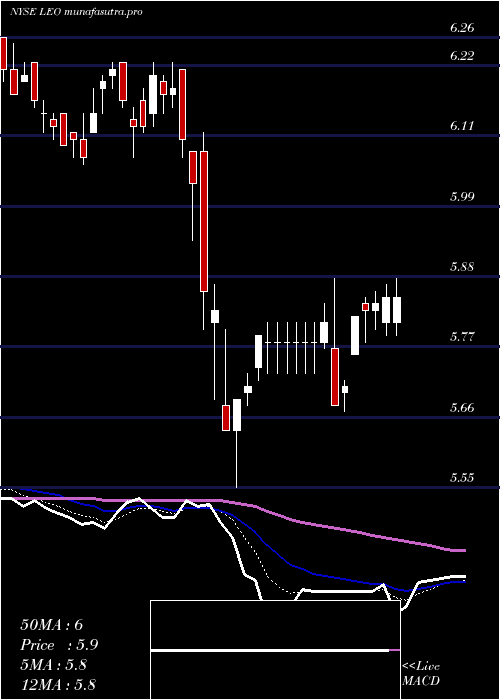Click the 5.88 price axis label

coord(462,267)
